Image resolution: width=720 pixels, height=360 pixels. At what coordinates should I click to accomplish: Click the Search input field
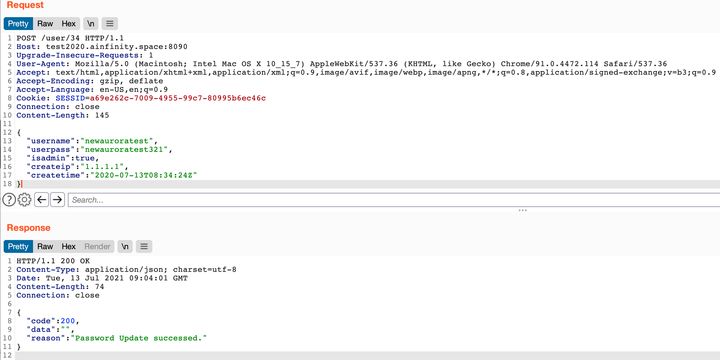[x=394, y=200]
